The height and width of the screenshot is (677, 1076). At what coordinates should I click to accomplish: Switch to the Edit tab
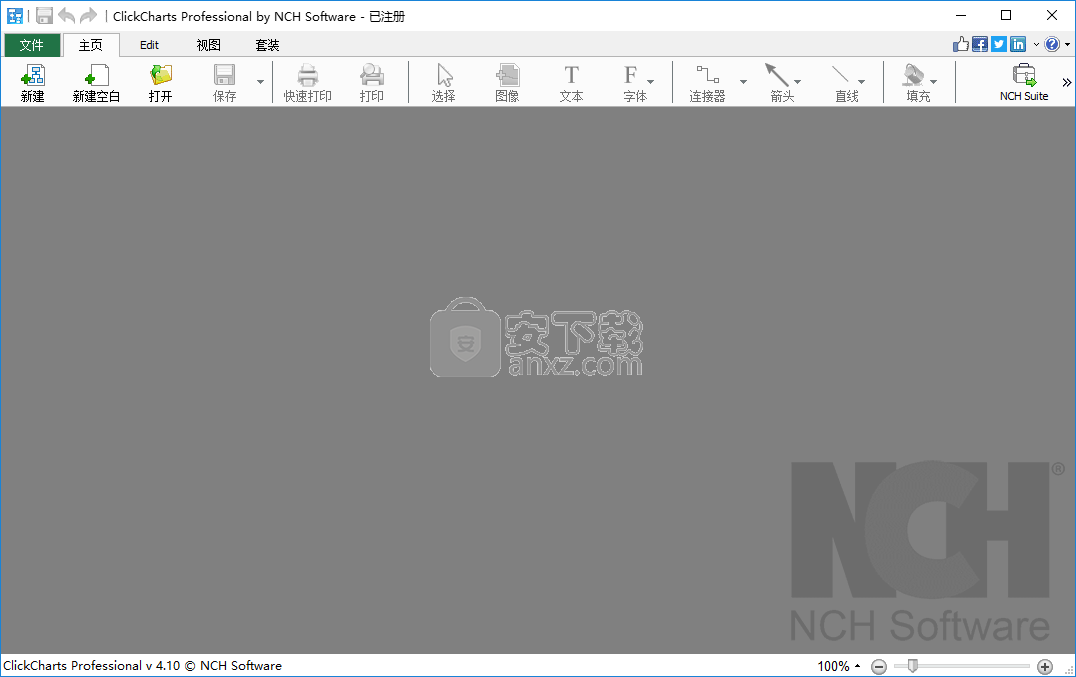pyautogui.click(x=149, y=45)
